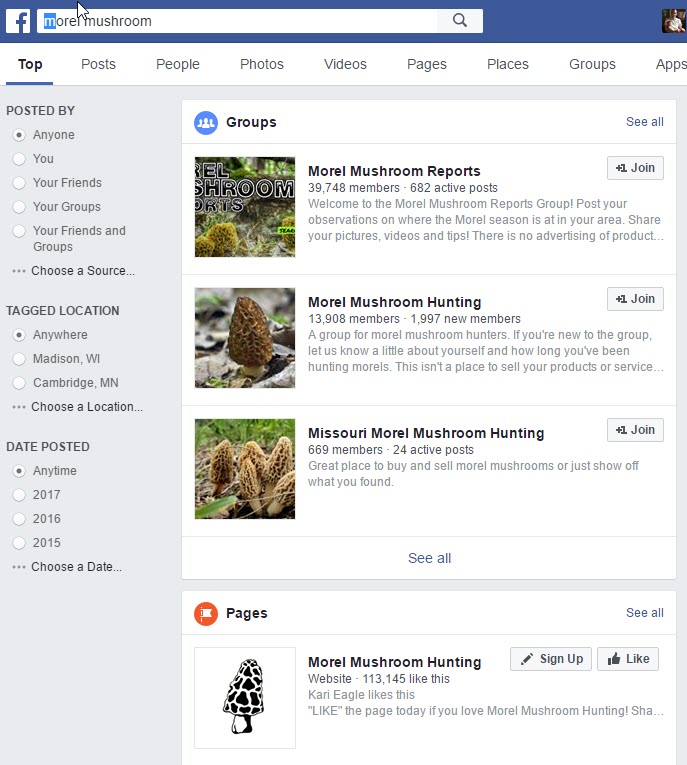The image size is (687, 765).
Task: Like the Morel Mushroom Hunting page
Action: tap(628, 659)
